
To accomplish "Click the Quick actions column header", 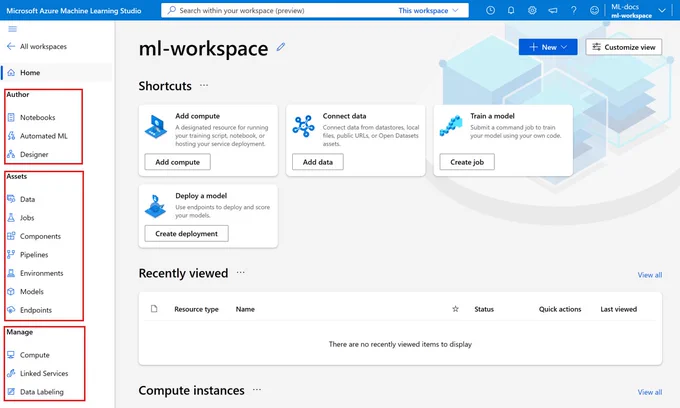I will pyautogui.click(x=560, y=309).
